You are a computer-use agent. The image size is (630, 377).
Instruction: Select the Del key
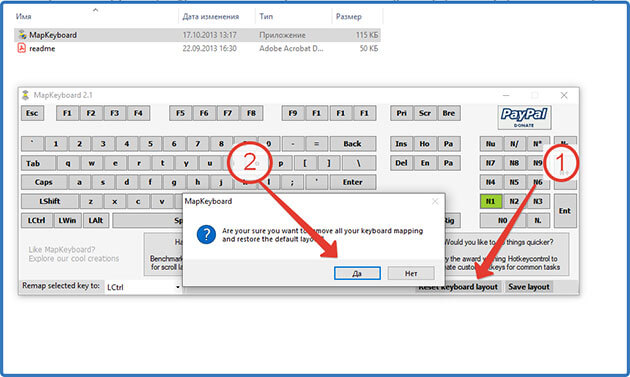(x=401, y=163)
